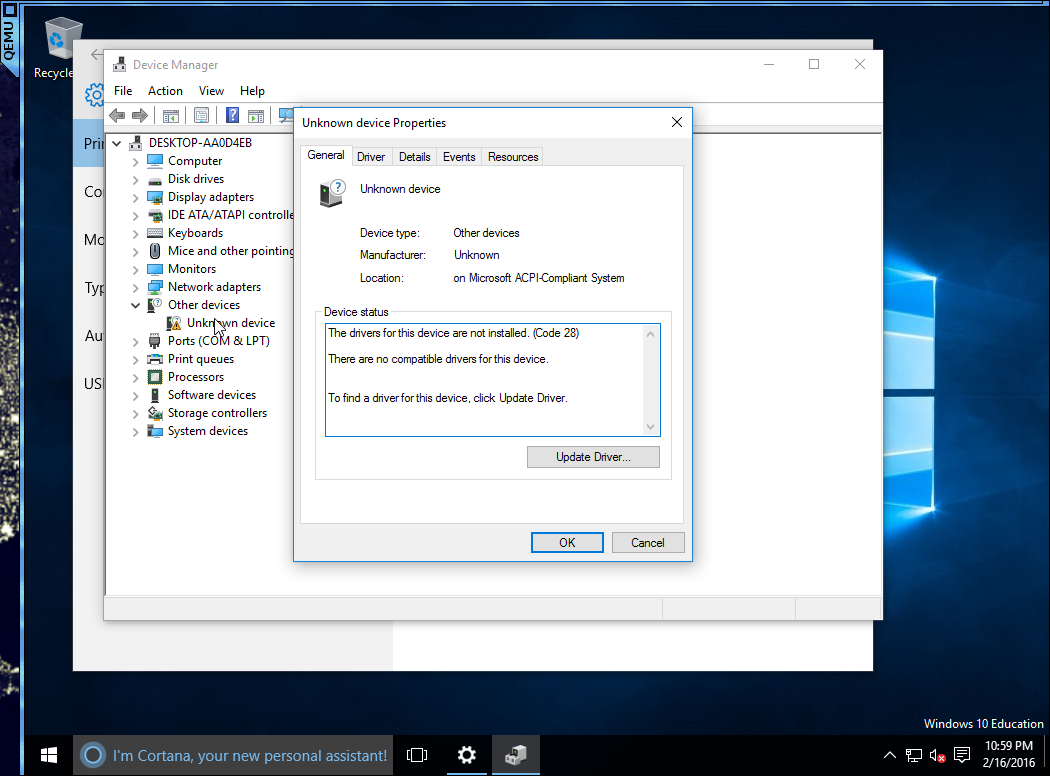
Task: Click the Ports (COM & LPT) category icon
Action: 155,341
